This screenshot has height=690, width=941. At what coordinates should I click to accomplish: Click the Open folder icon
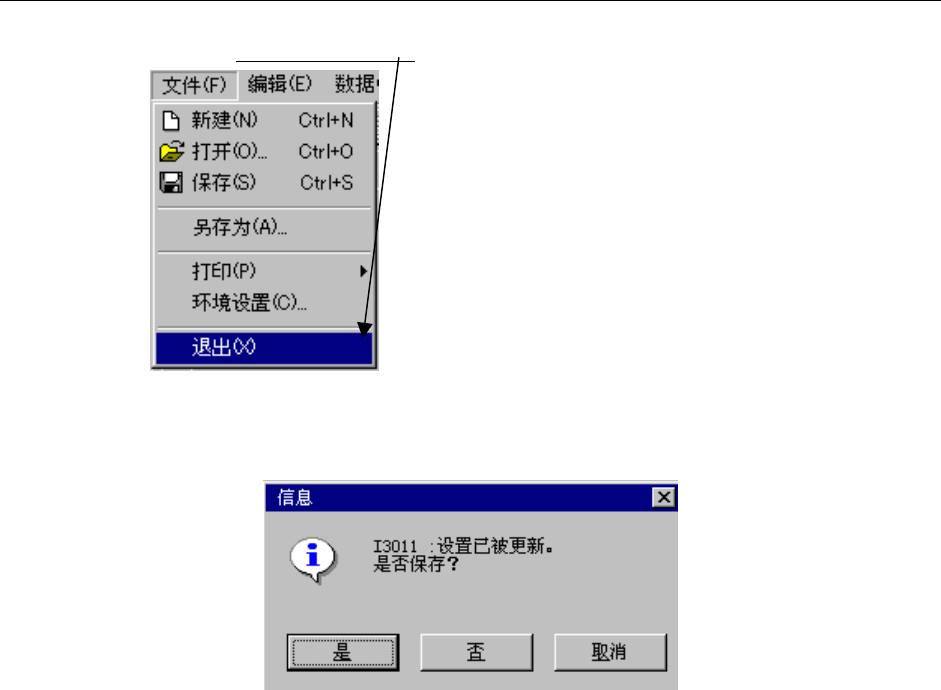(172, 151)
